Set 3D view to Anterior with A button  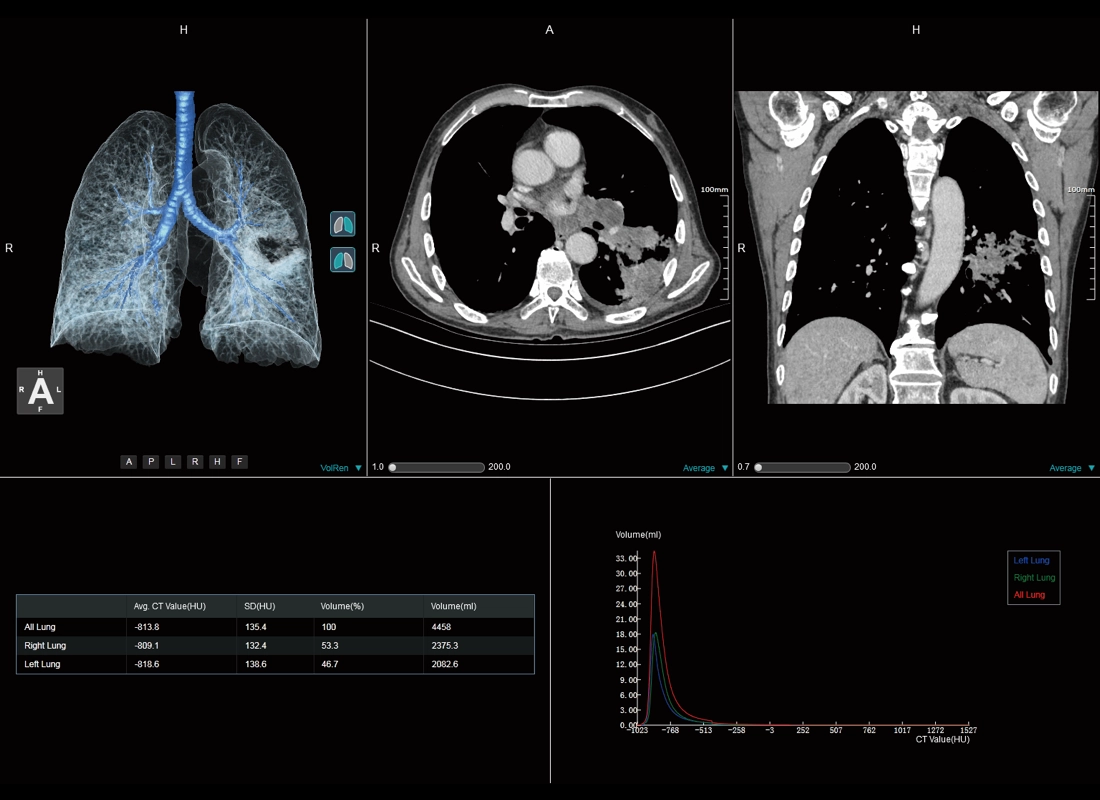129,462
